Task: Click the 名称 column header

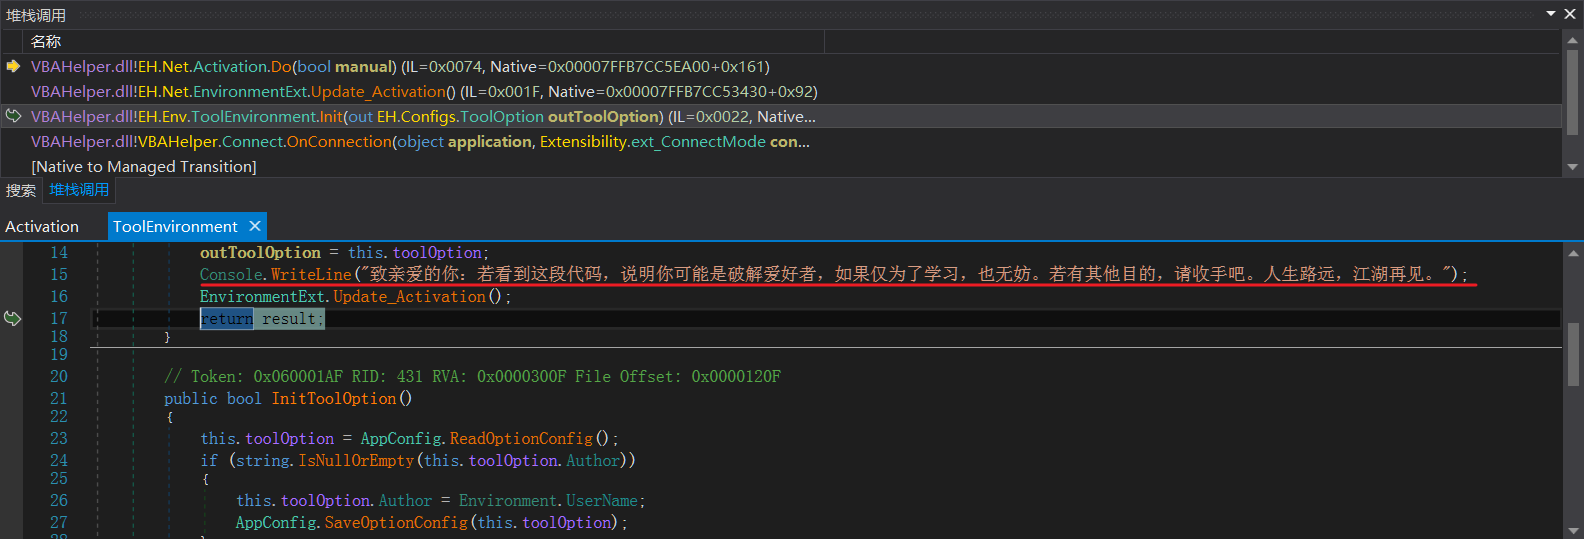Action: [x=46, y=41]
